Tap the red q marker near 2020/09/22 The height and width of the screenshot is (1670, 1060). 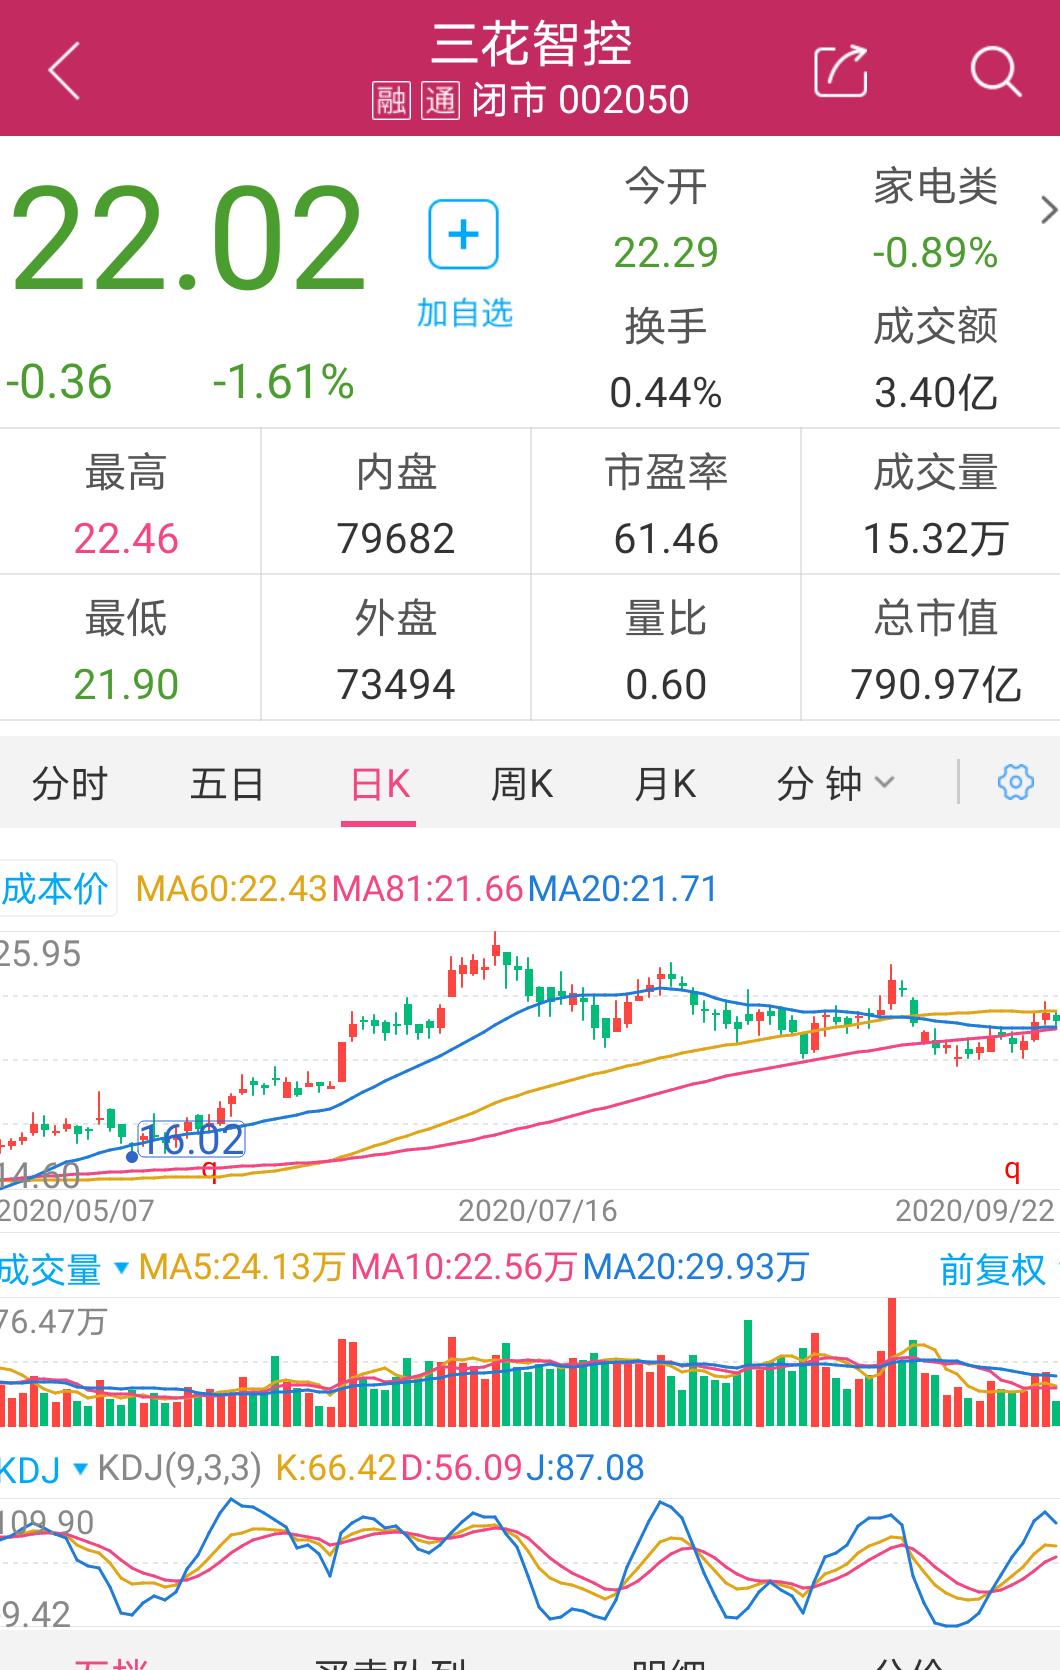(x=1012, y=1169)
